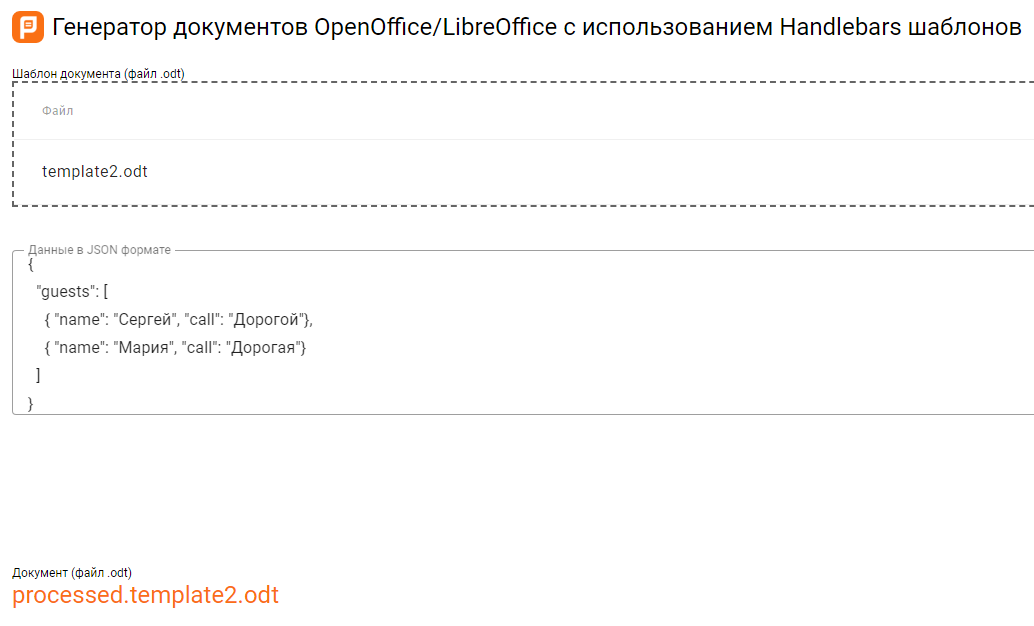Click the opening brace of the JSON

(30, 264)
